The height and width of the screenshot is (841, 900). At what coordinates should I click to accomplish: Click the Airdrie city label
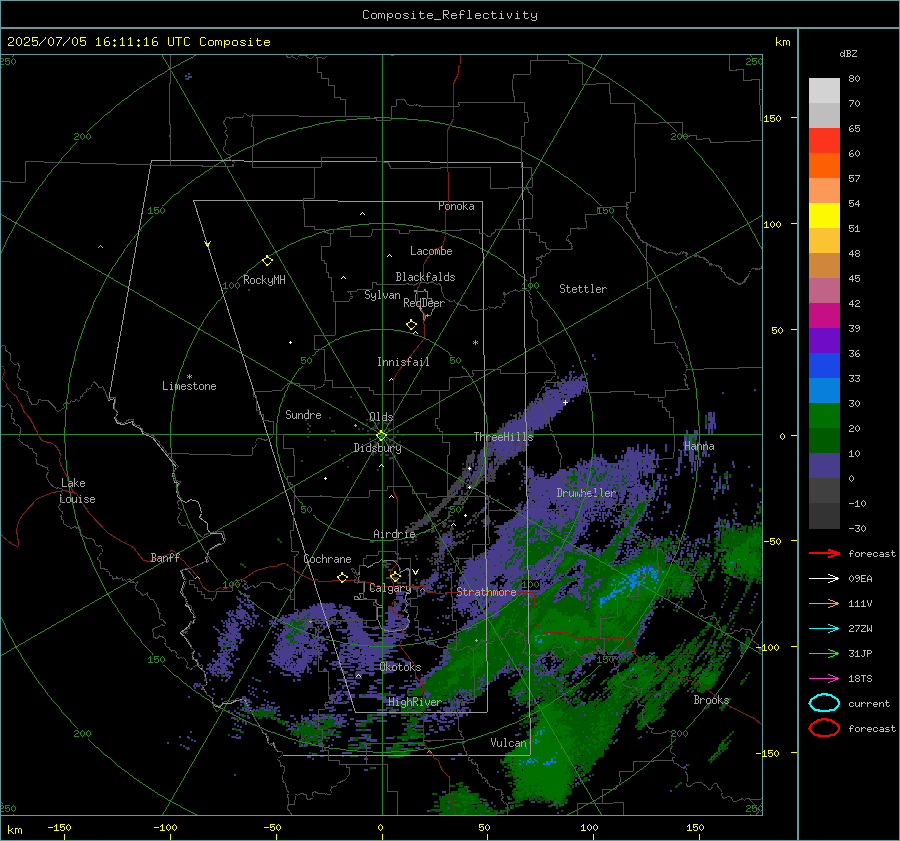point(394,534)
